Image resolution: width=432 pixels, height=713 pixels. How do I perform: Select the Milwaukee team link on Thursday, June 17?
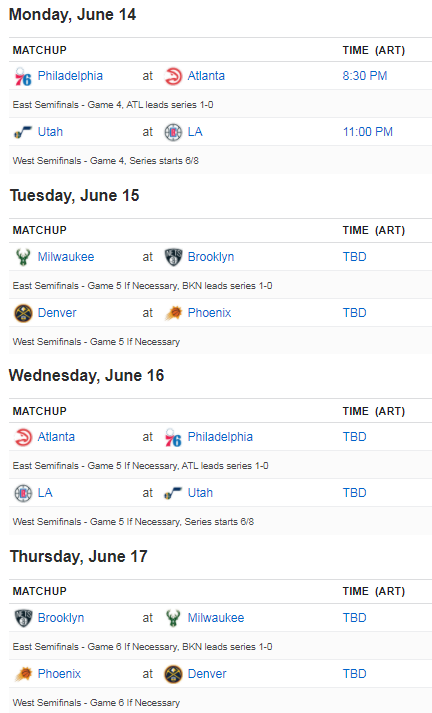216,618
